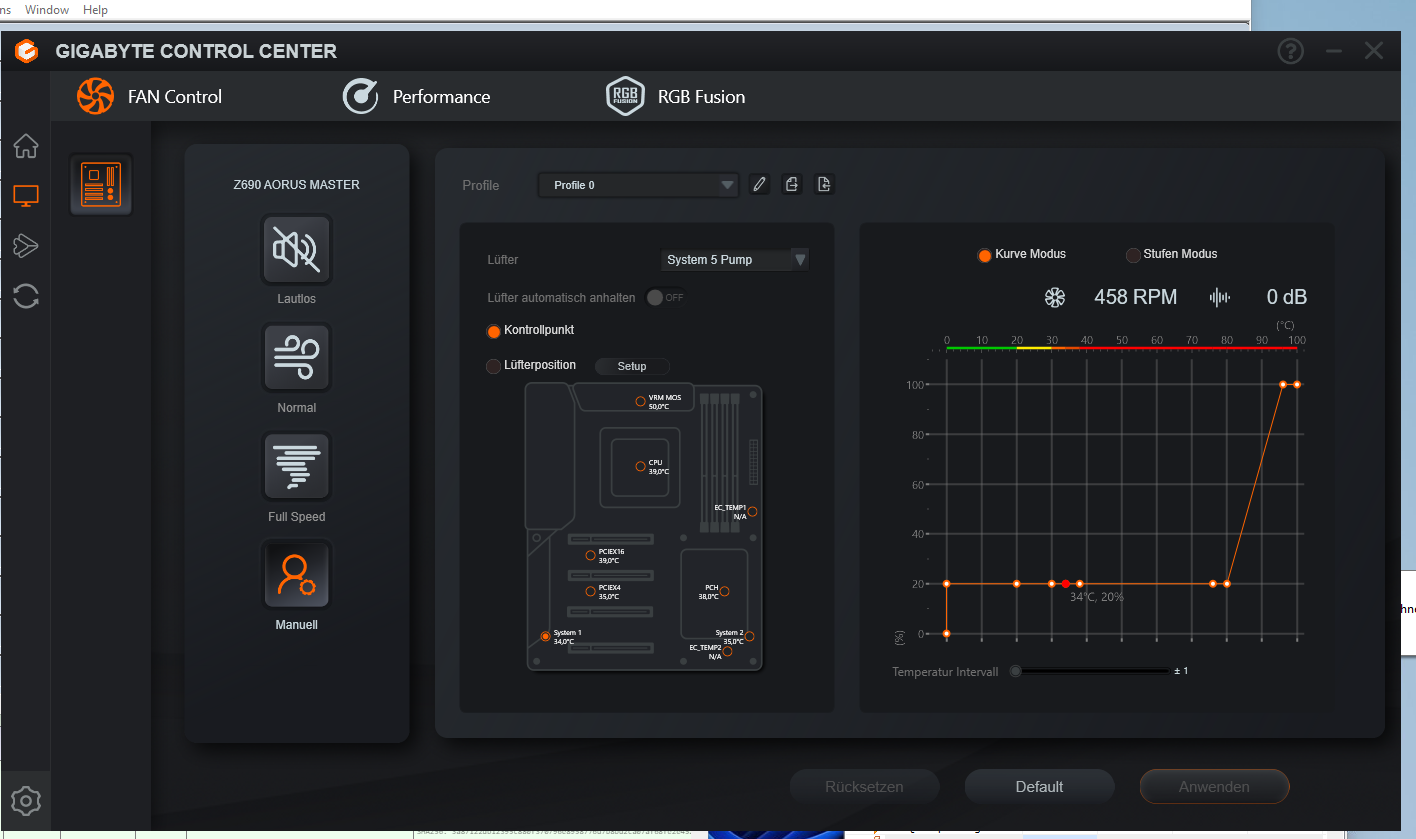
Task: Click the Default button
Action: 1039,787
